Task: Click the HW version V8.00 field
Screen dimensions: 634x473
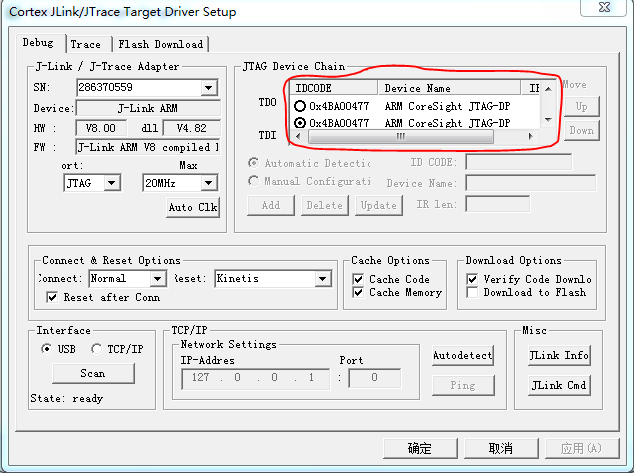Action: (101, 128)
